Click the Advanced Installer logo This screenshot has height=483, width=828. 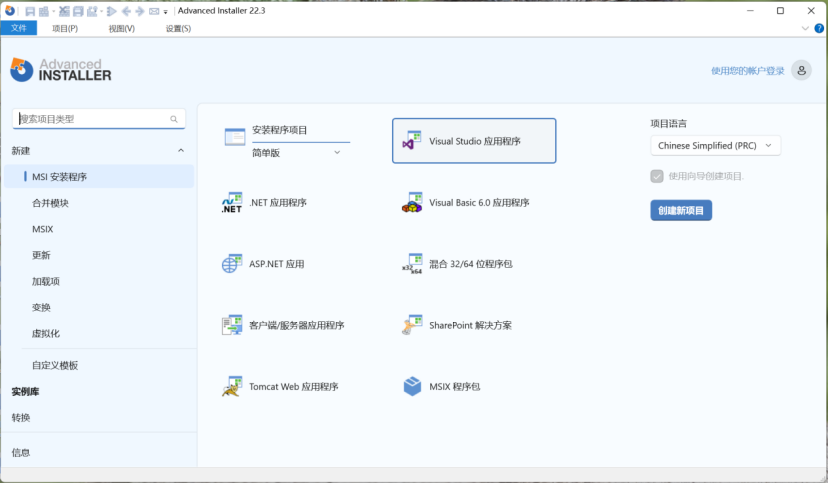pos(61,70)
